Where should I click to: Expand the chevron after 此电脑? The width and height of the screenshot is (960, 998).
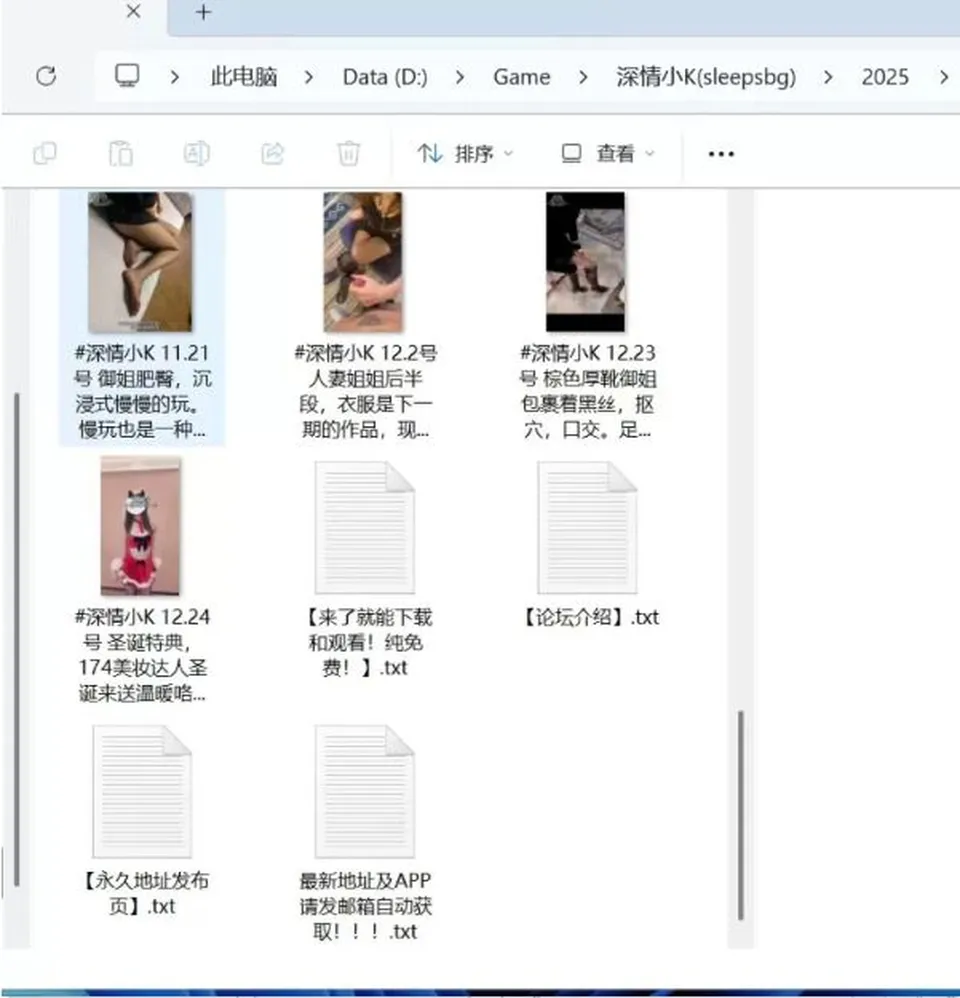309,77
